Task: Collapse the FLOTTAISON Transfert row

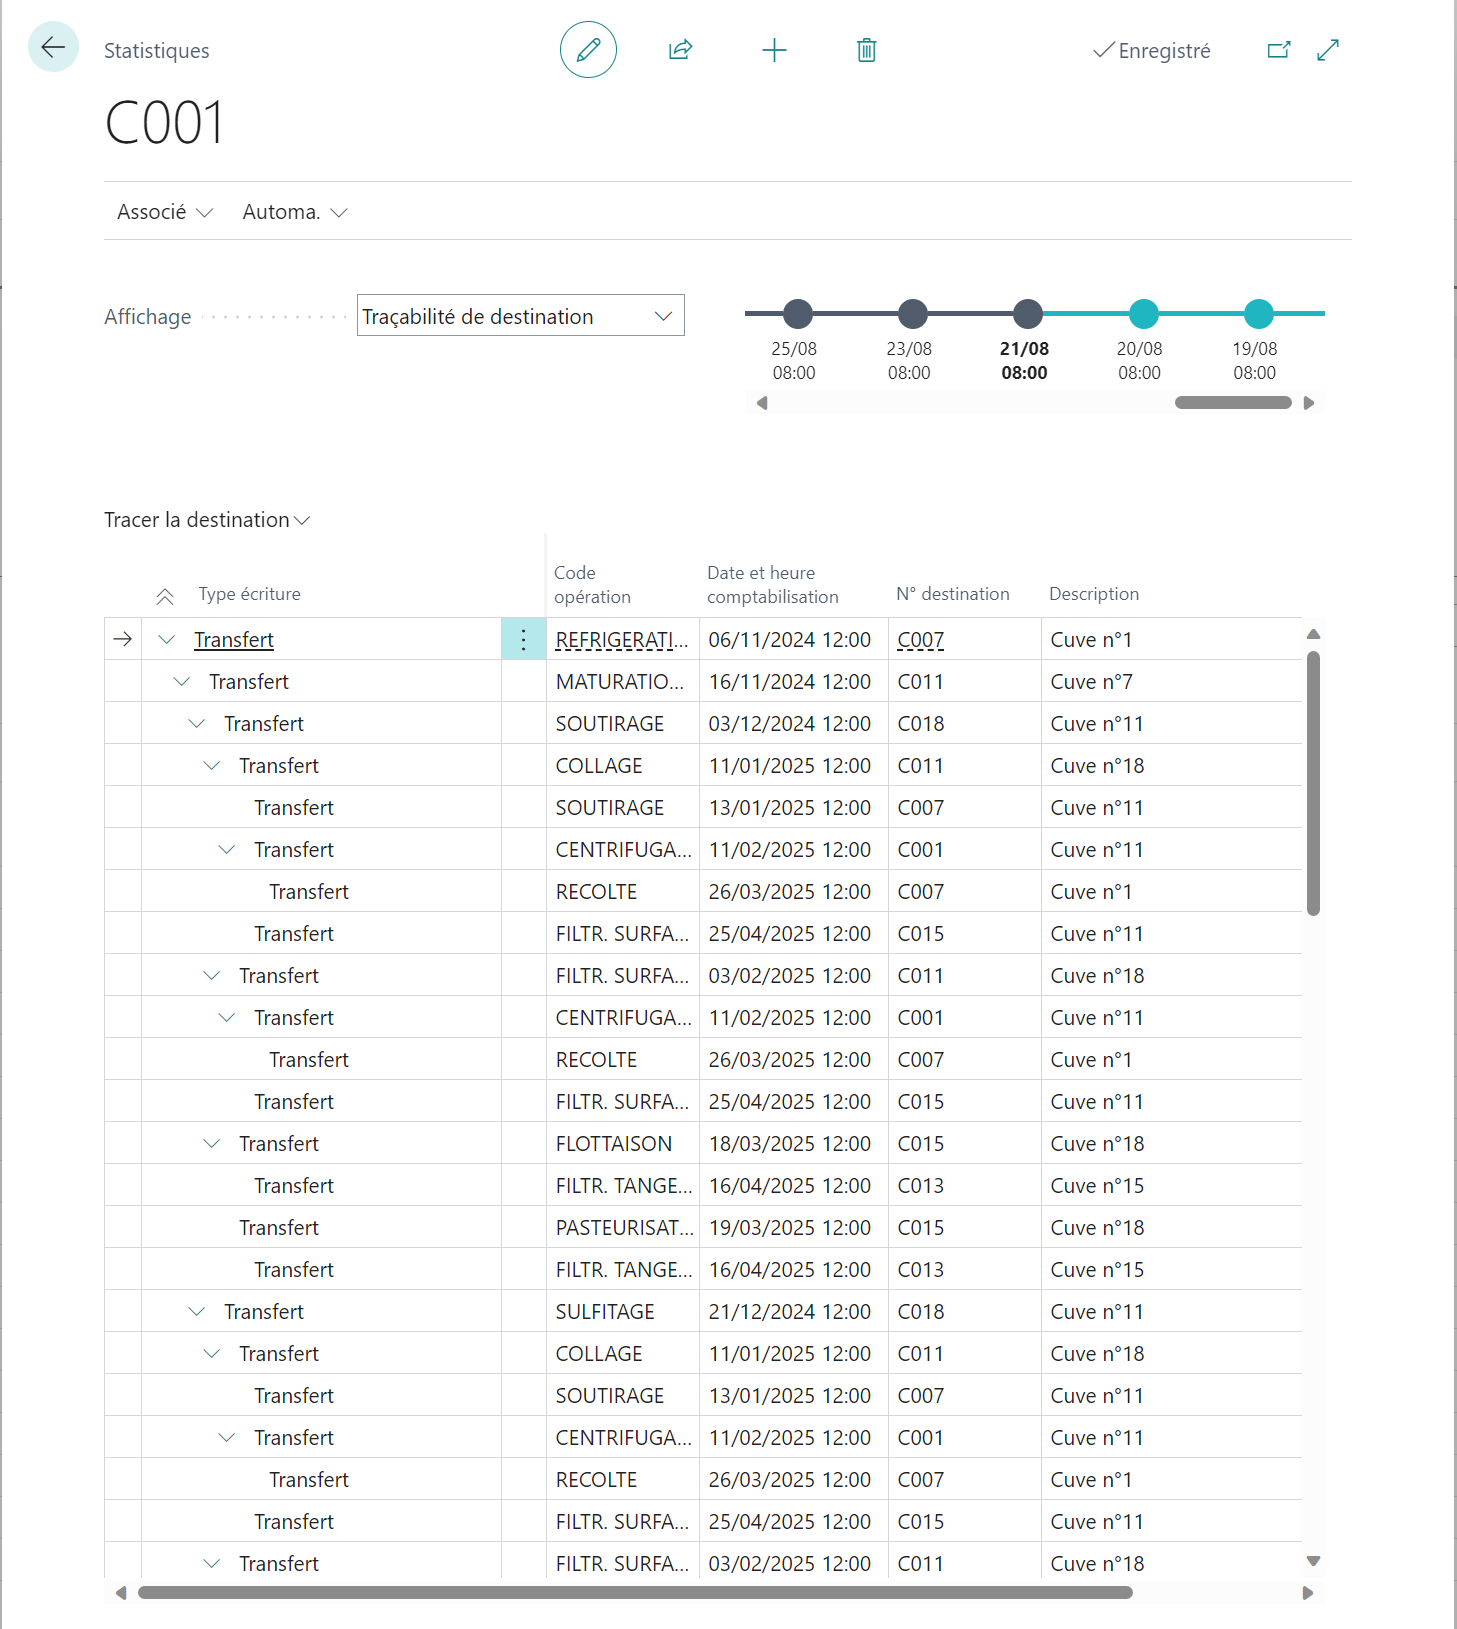Action: (x=212, y=1144)
